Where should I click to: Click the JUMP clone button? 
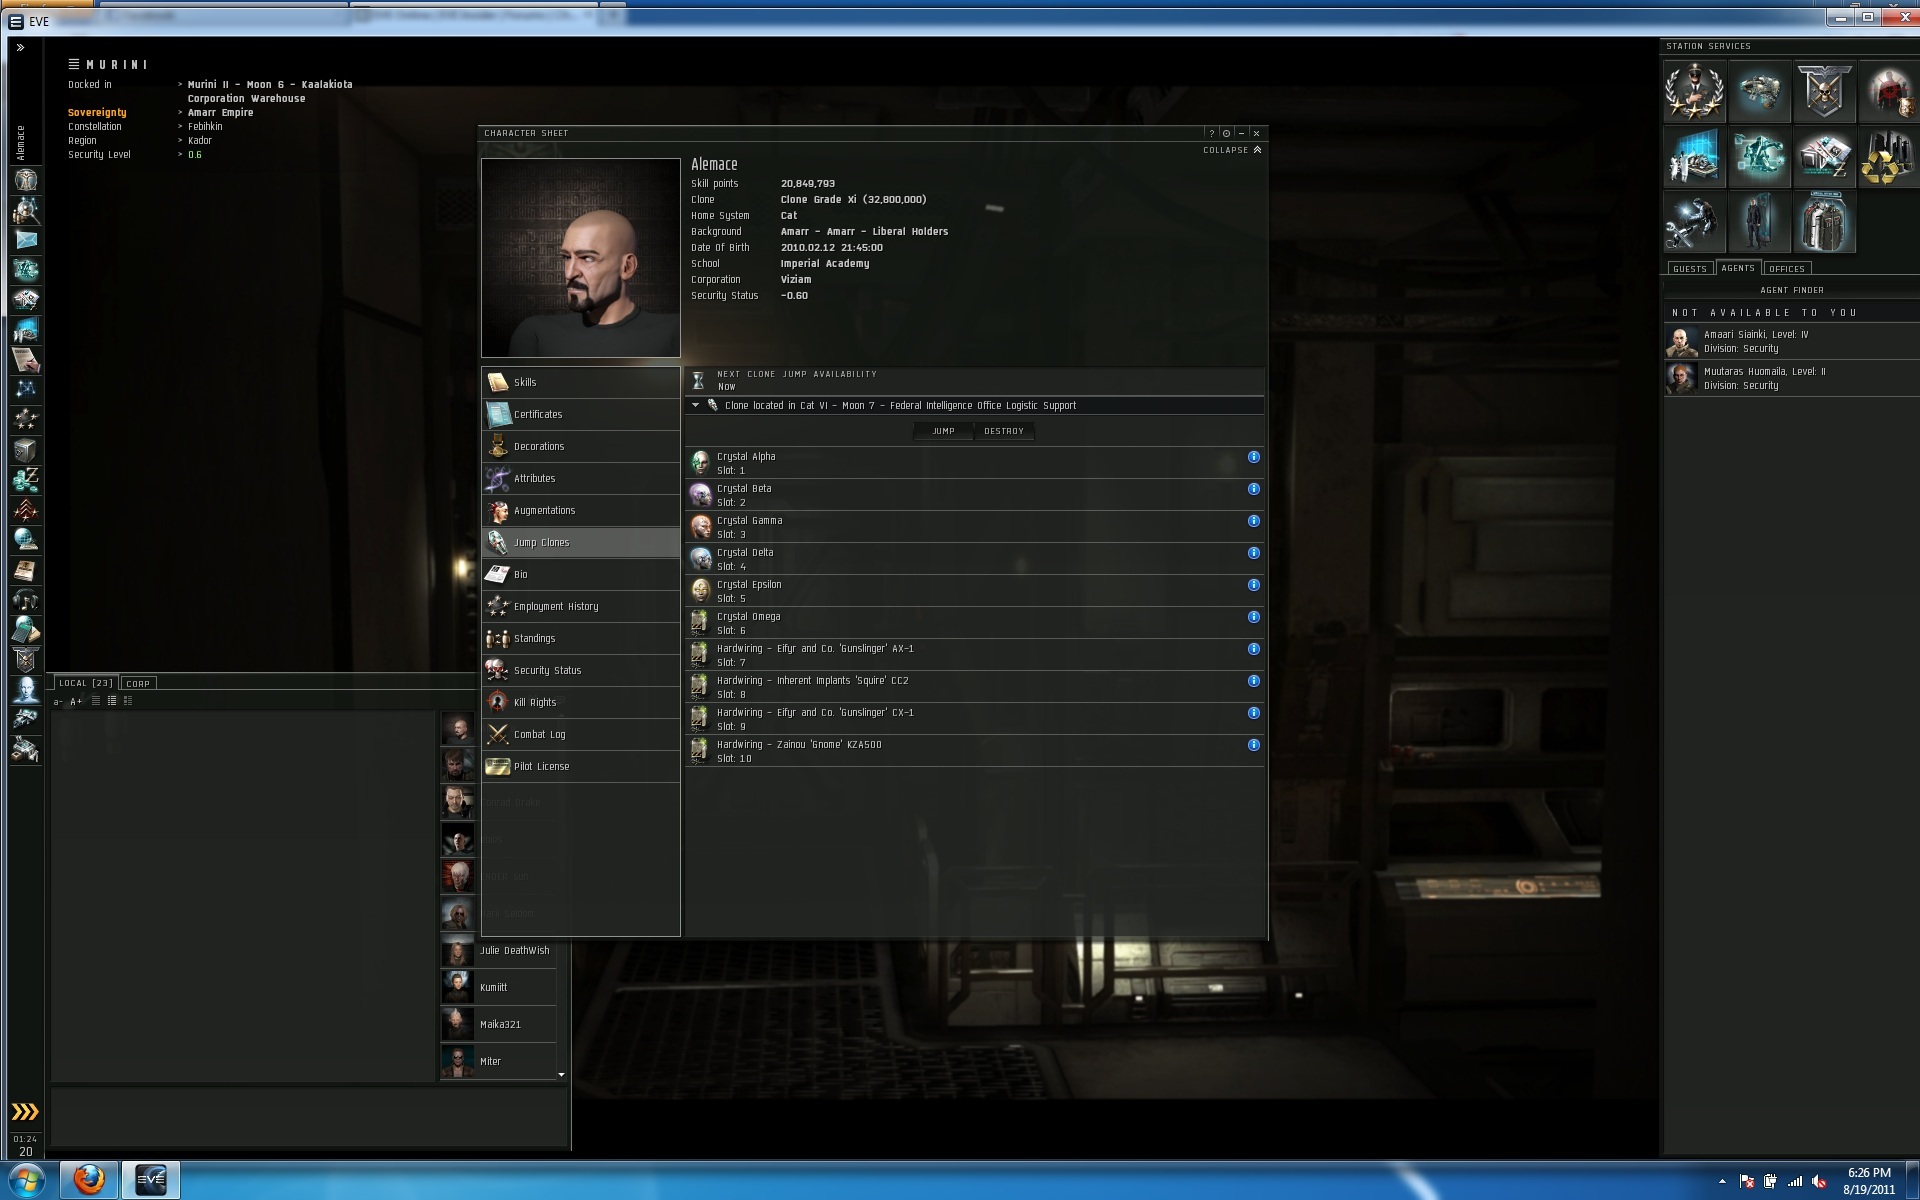point(943,431)
